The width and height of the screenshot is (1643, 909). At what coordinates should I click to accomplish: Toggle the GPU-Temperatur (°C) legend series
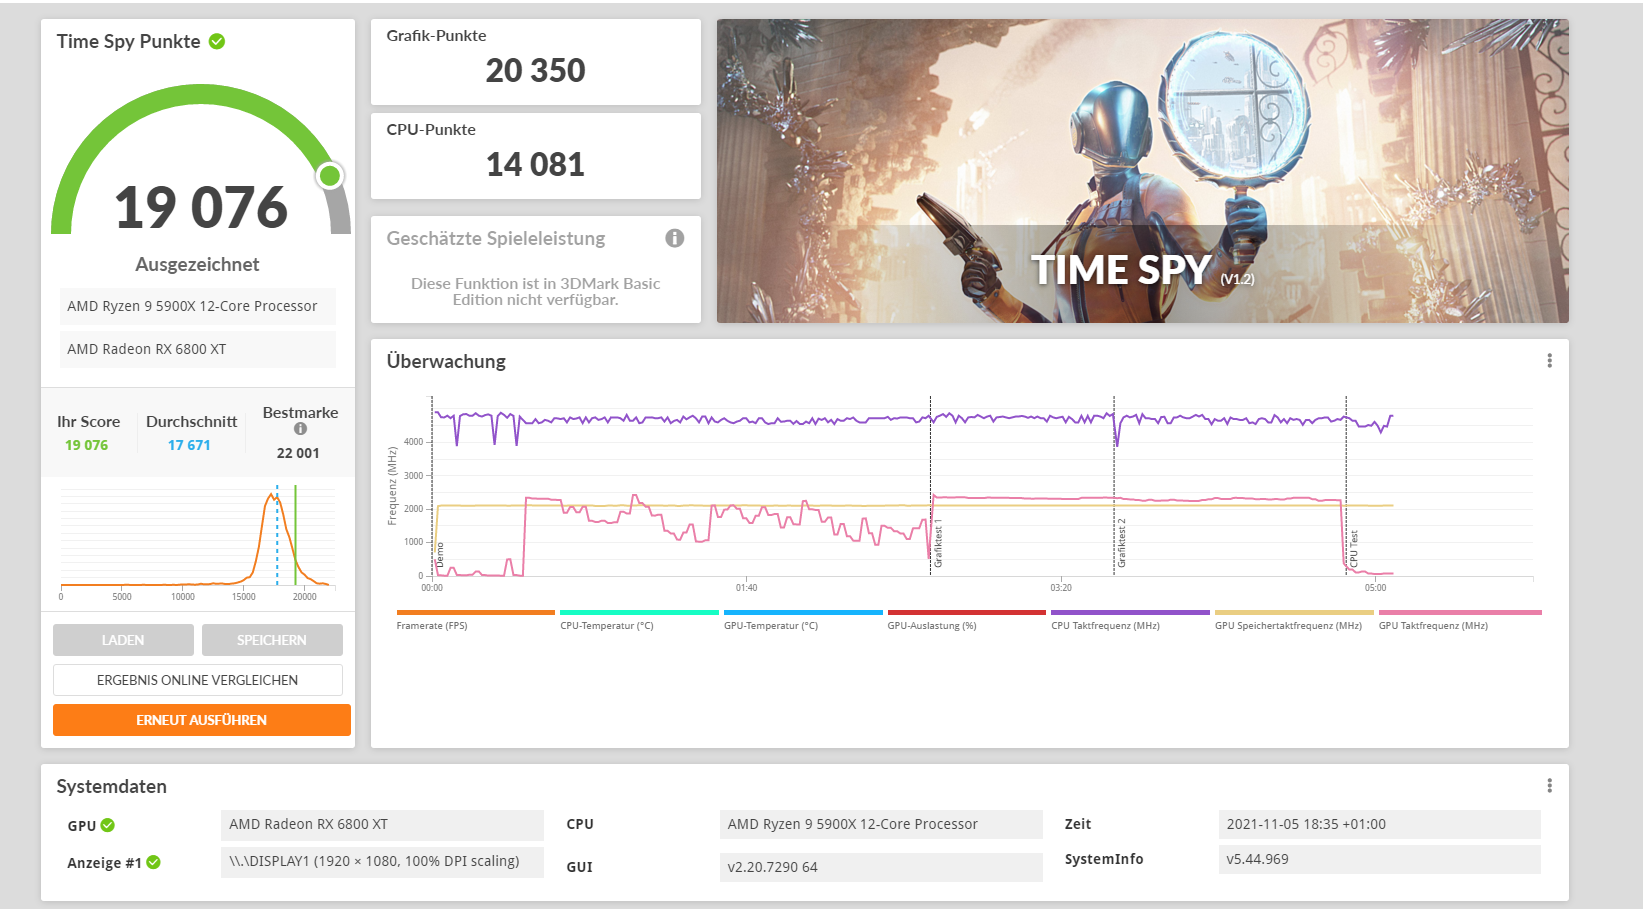tap(803, 620)
